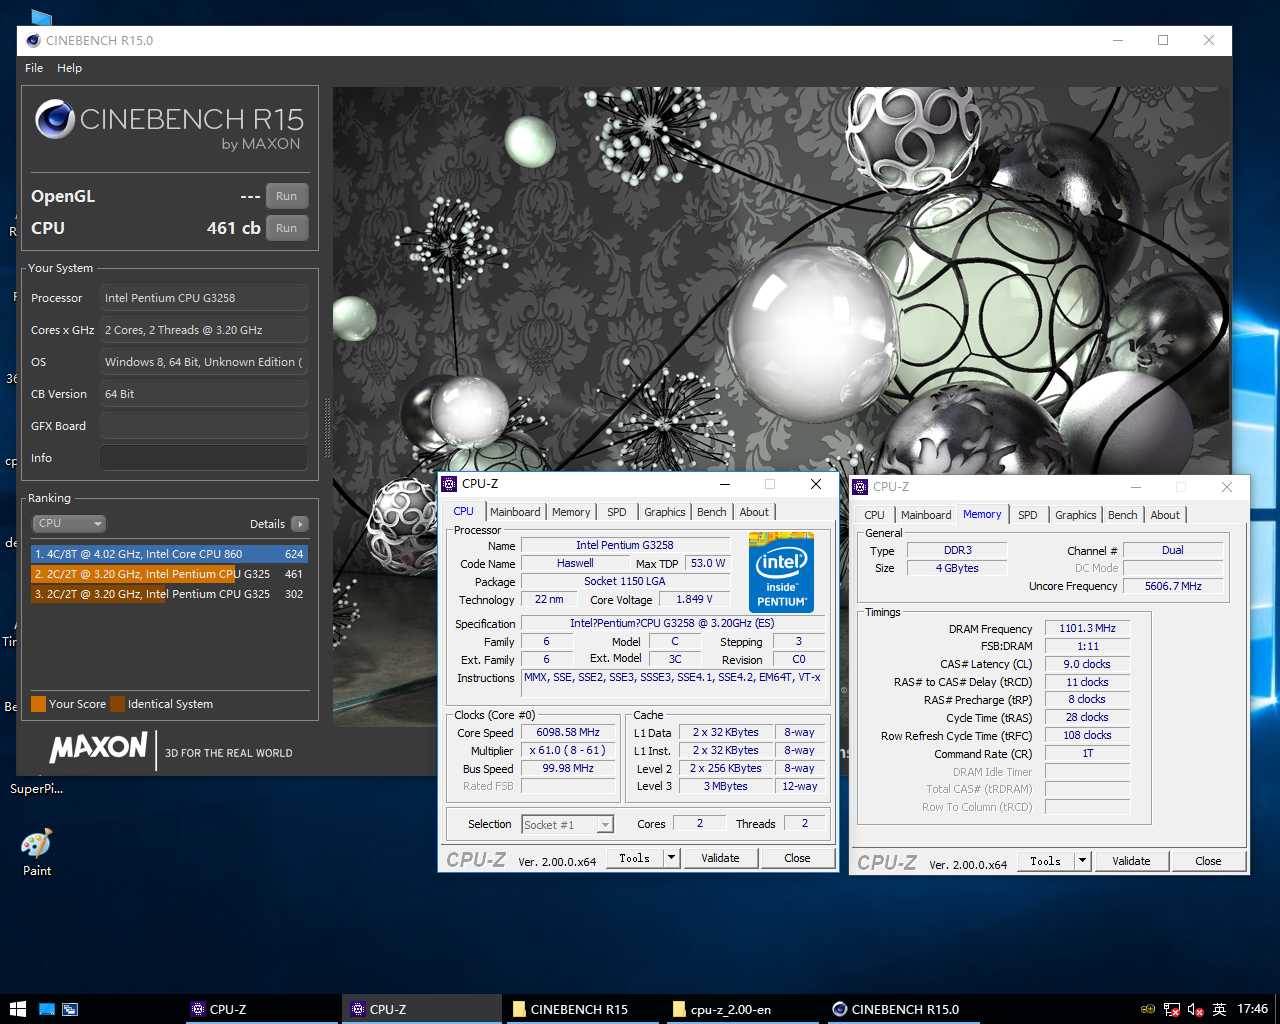Click Uncore Frequency value 5606.7 MHz

(1174, 586)
